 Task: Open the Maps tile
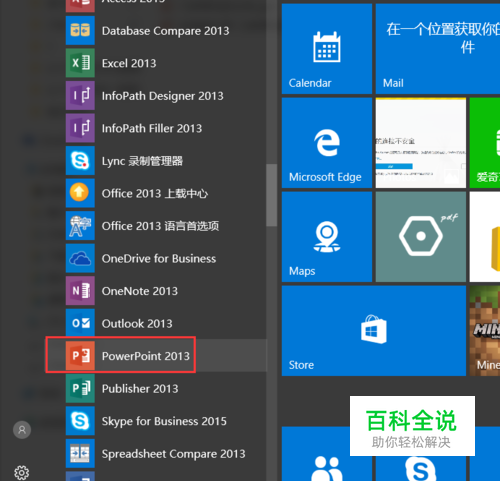[x=327, y=237]
